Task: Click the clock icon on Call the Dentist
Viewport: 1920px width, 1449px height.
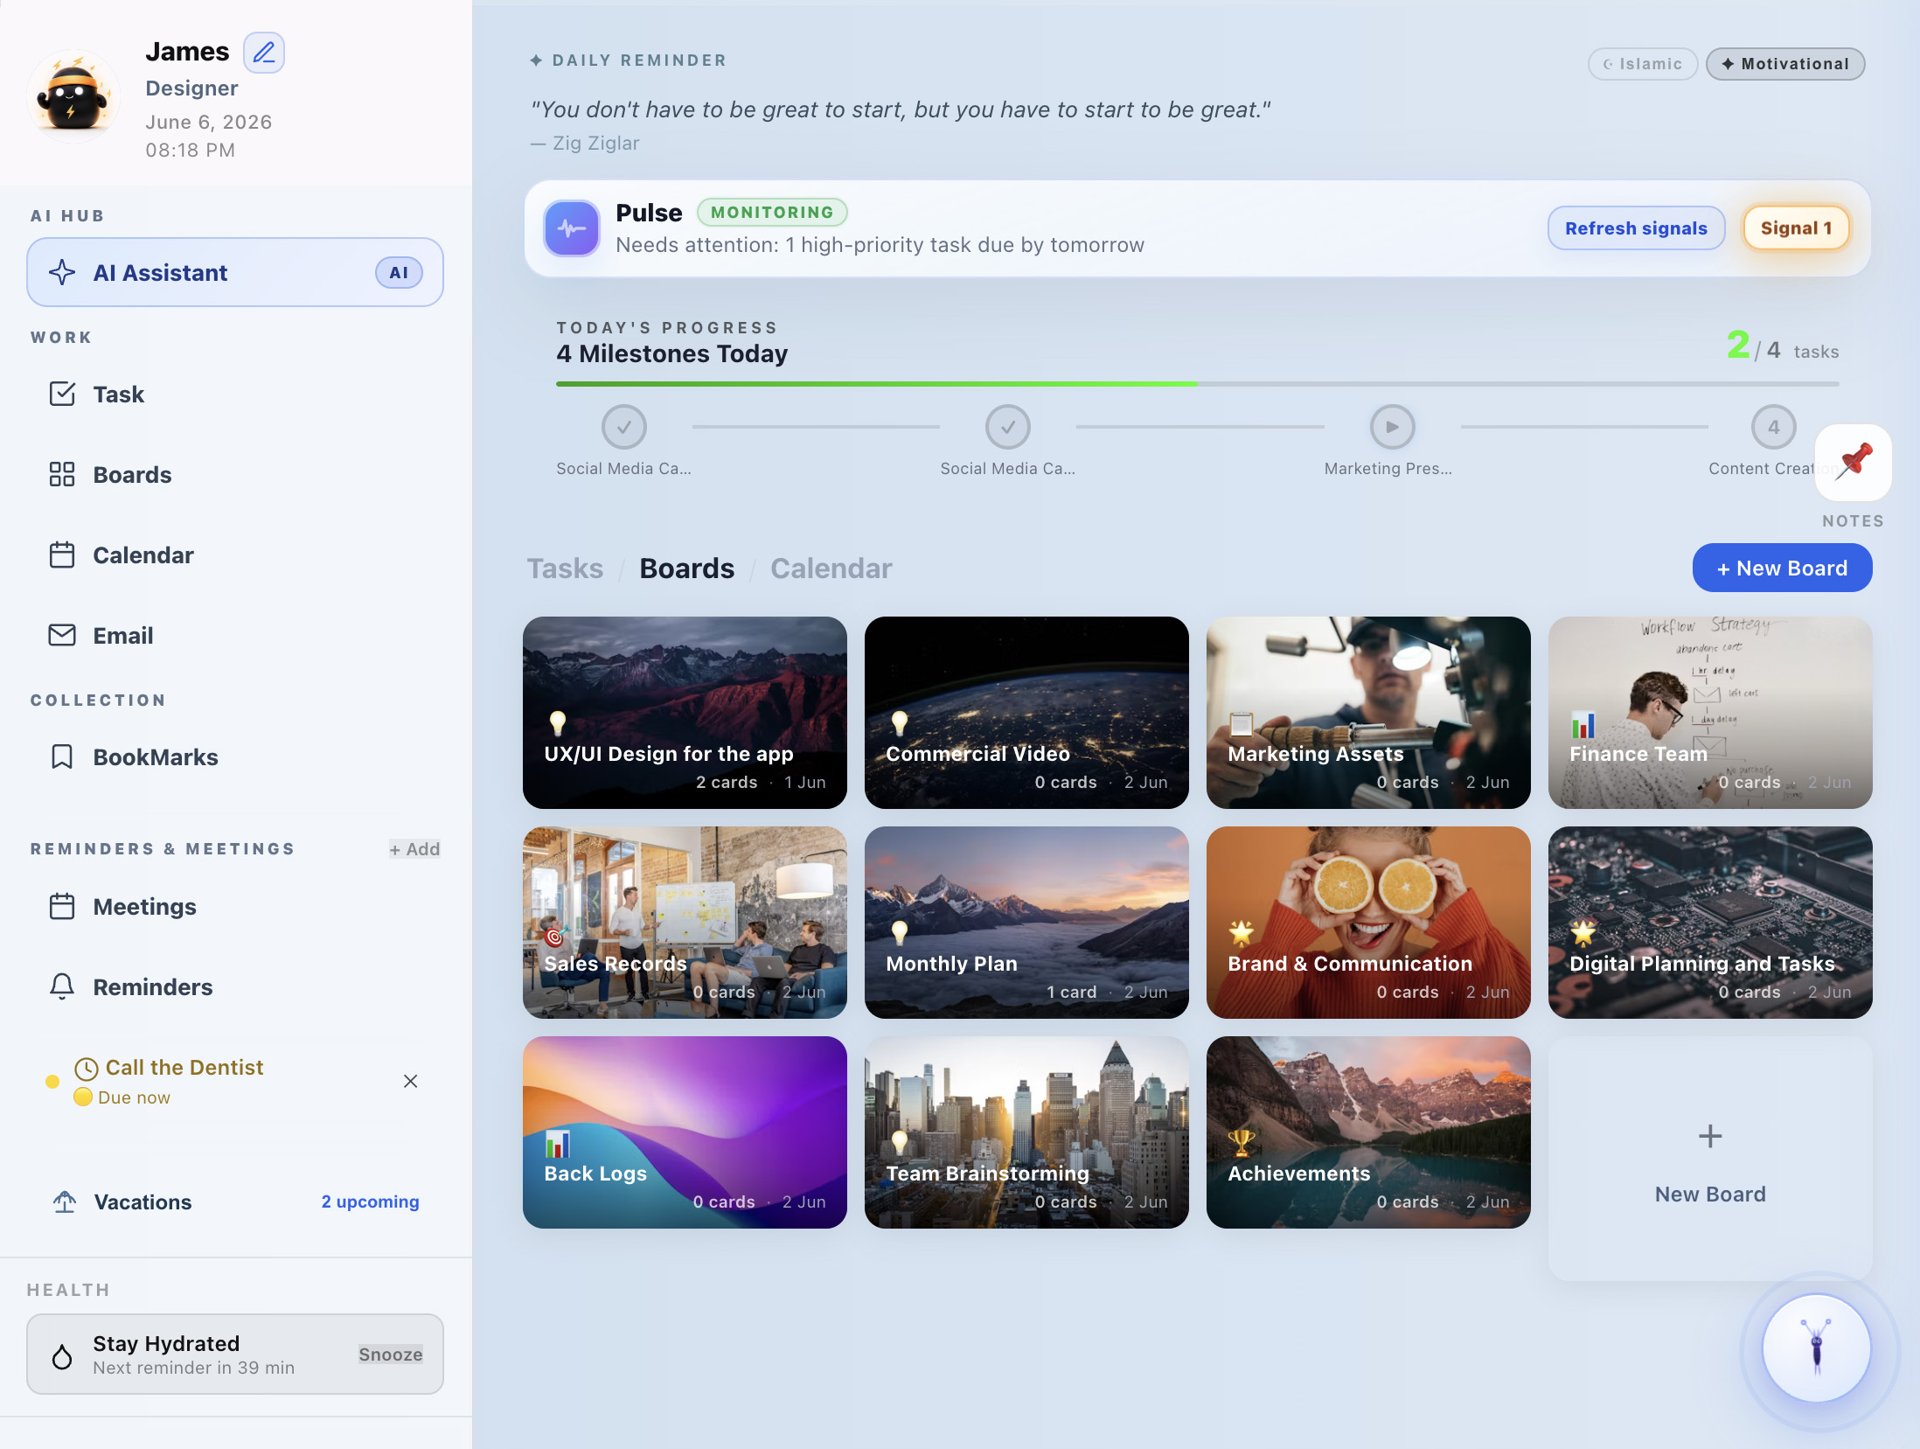Action: pos(87,1068)
